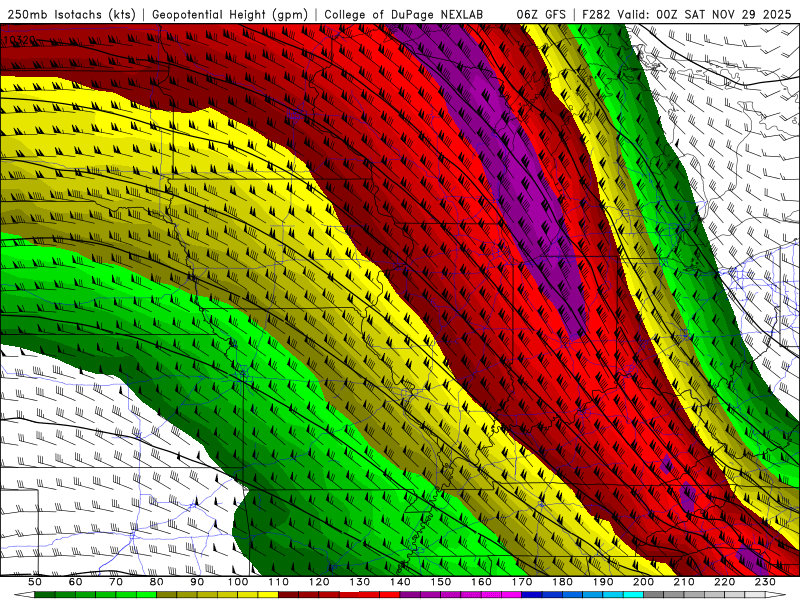This screenshot has height=600, width=800.
Task: Click the 150 value on legend scale
Action: coord(441,582)
